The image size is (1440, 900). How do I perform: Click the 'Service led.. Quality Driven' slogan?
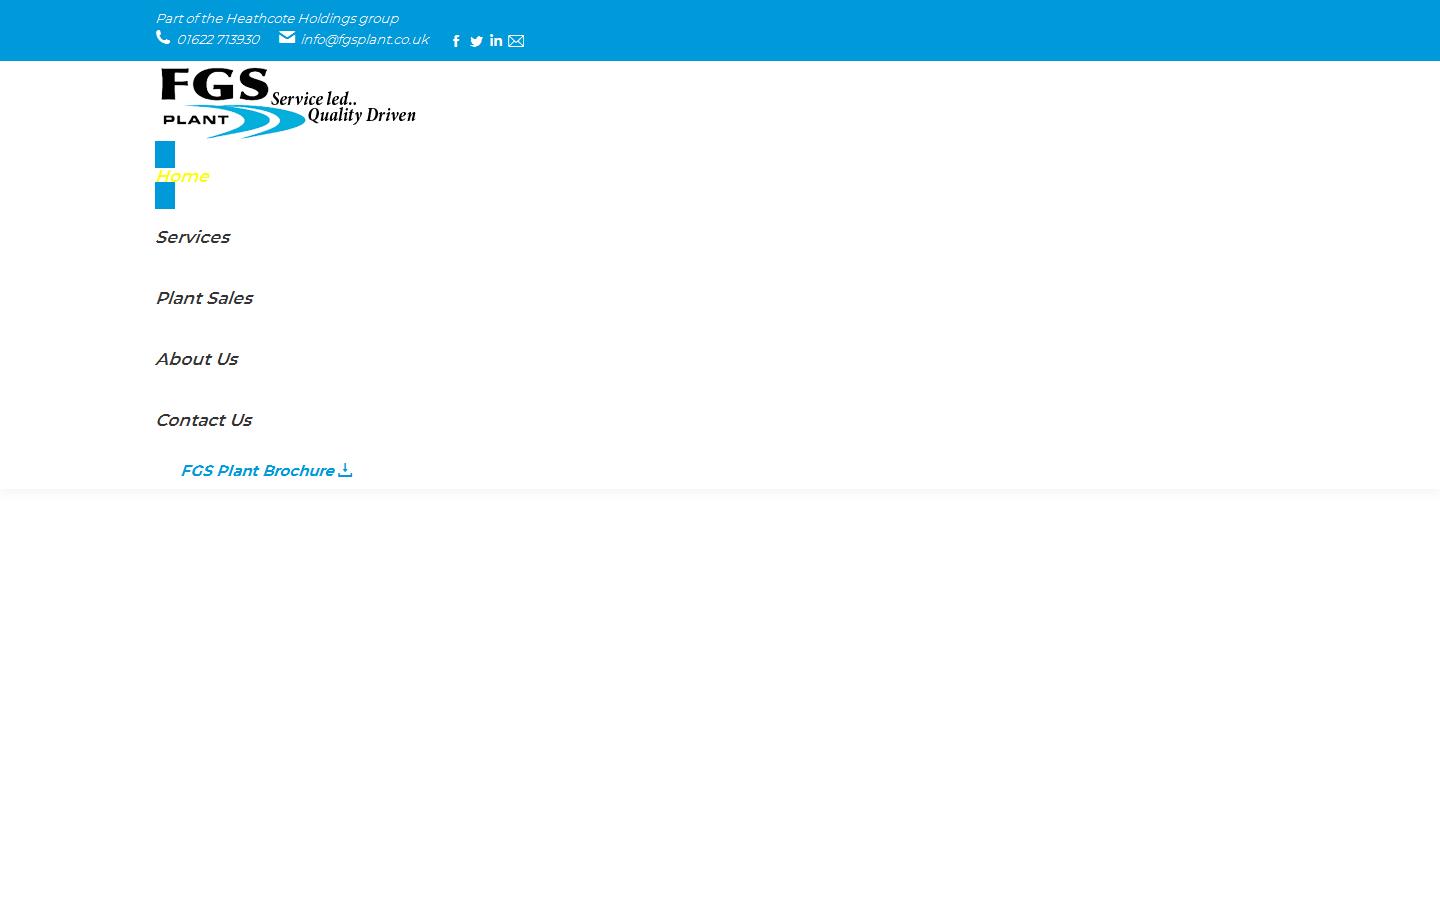tap(345, 107)
